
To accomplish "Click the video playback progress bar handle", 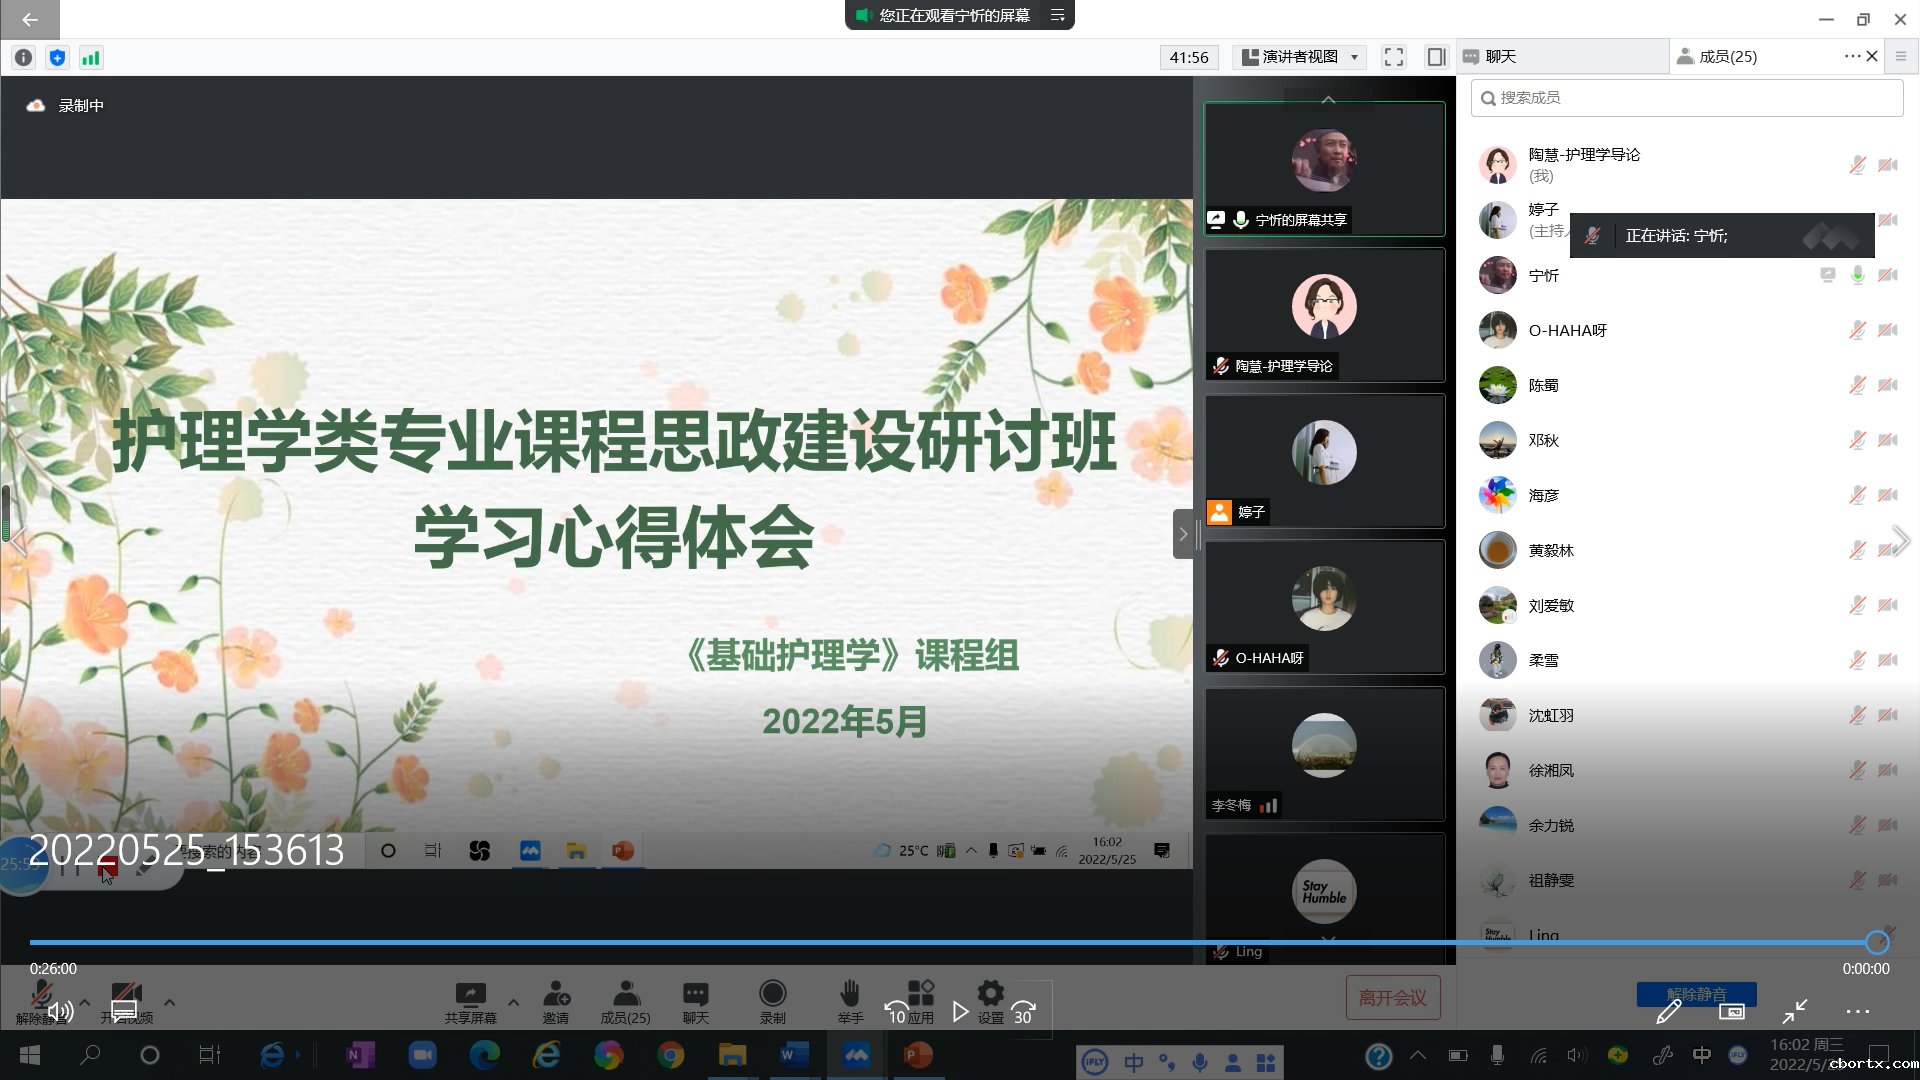I will point(1876,942).
